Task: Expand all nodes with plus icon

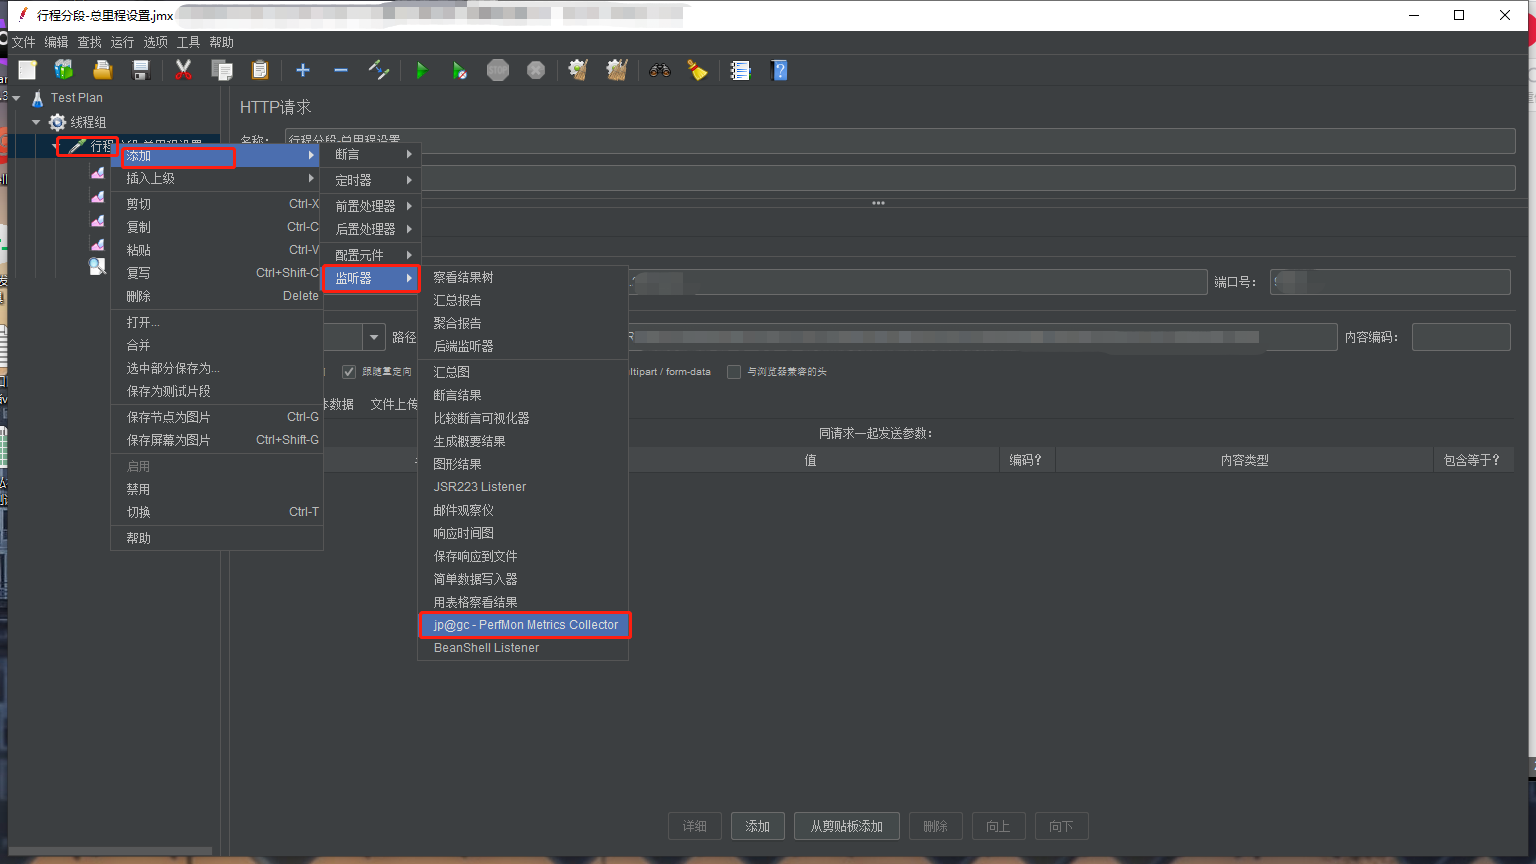Action: click(x=303, y=70)
